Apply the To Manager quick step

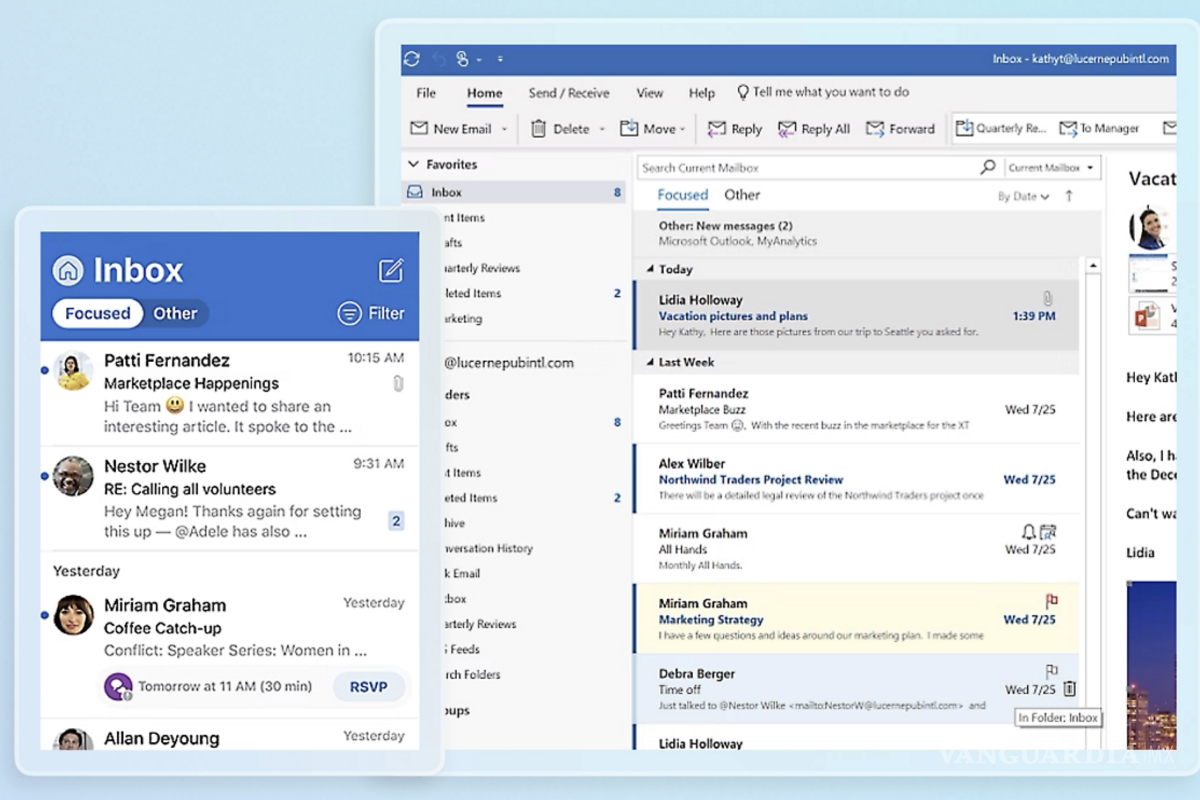click(x=1098, y=128)
